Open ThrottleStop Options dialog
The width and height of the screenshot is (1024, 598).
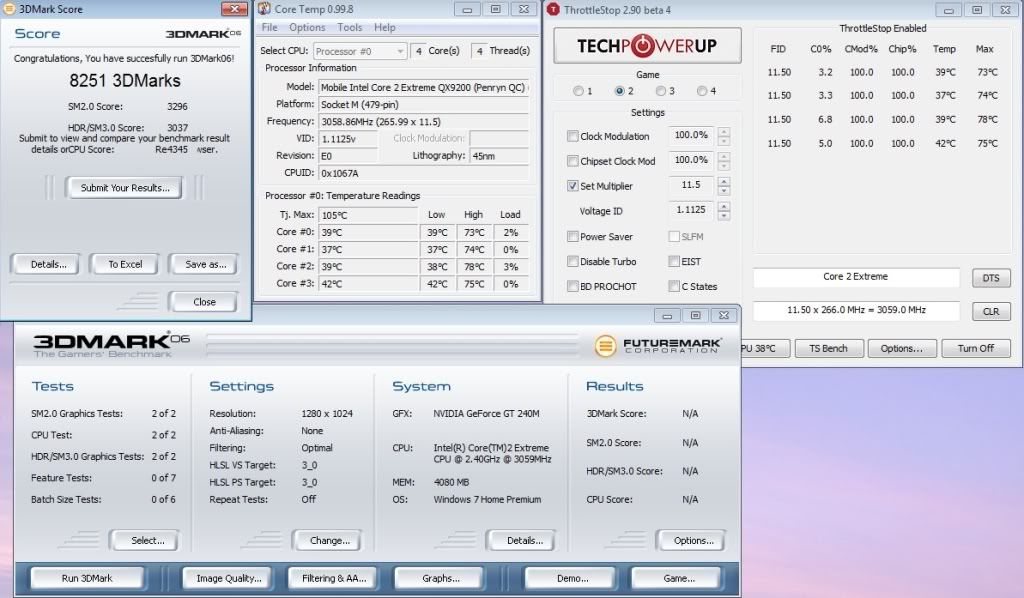click(x=901, y=349)
